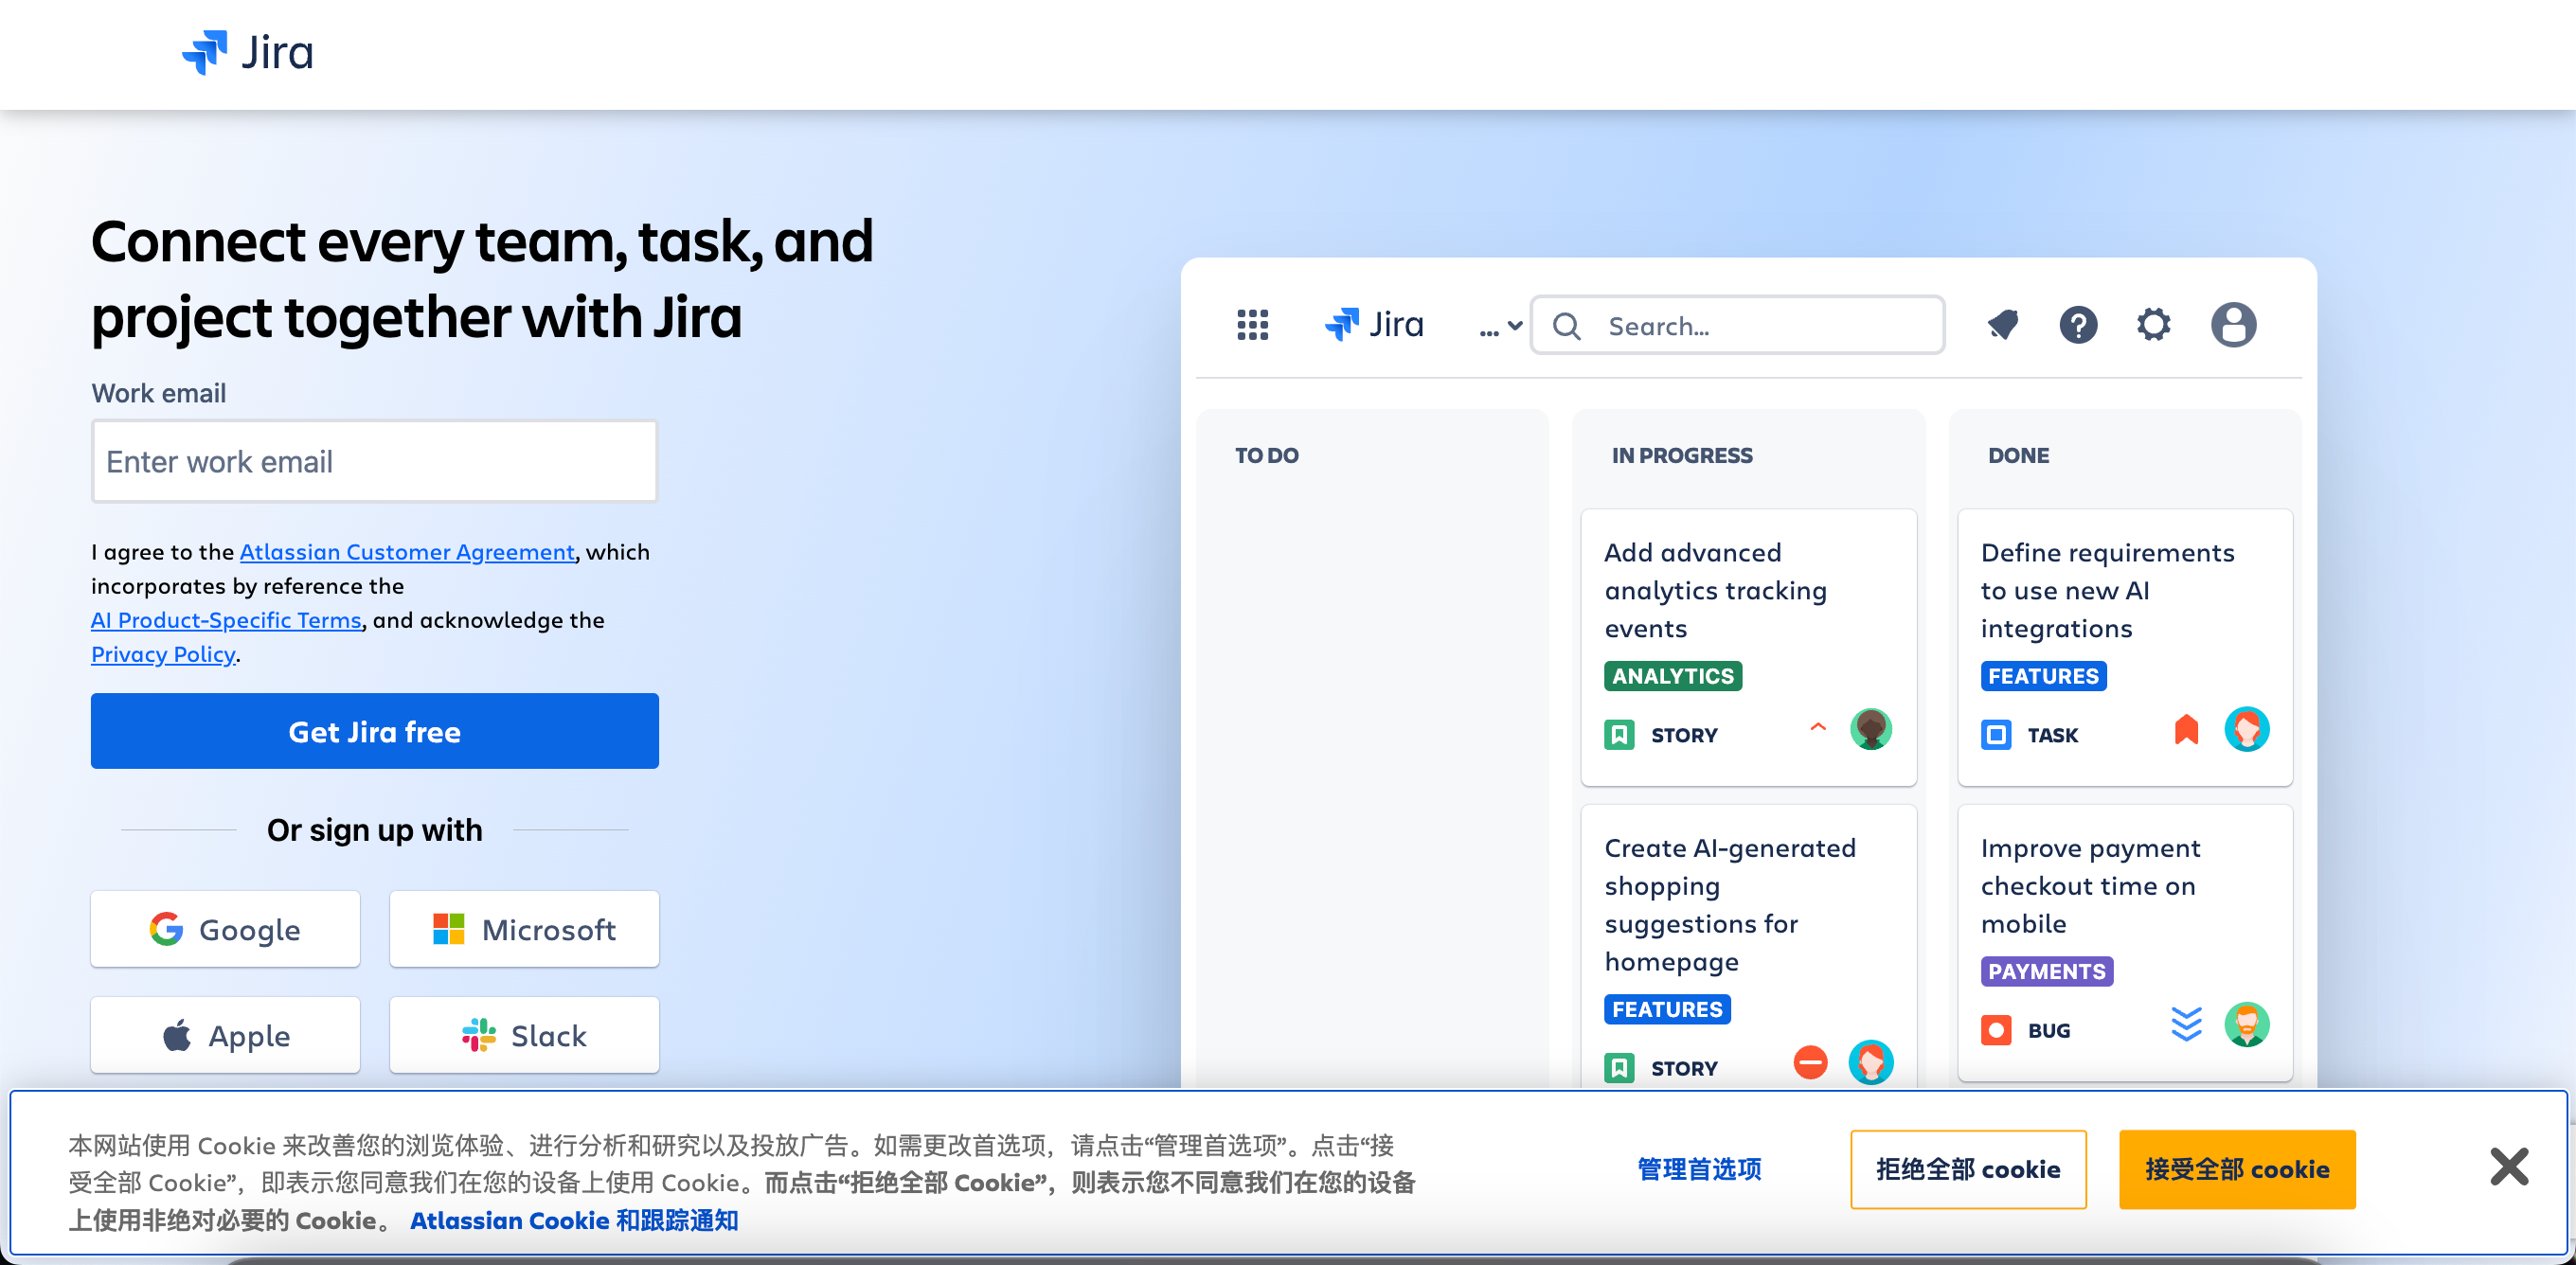Click the BUG type icon

[1996, 1030]
